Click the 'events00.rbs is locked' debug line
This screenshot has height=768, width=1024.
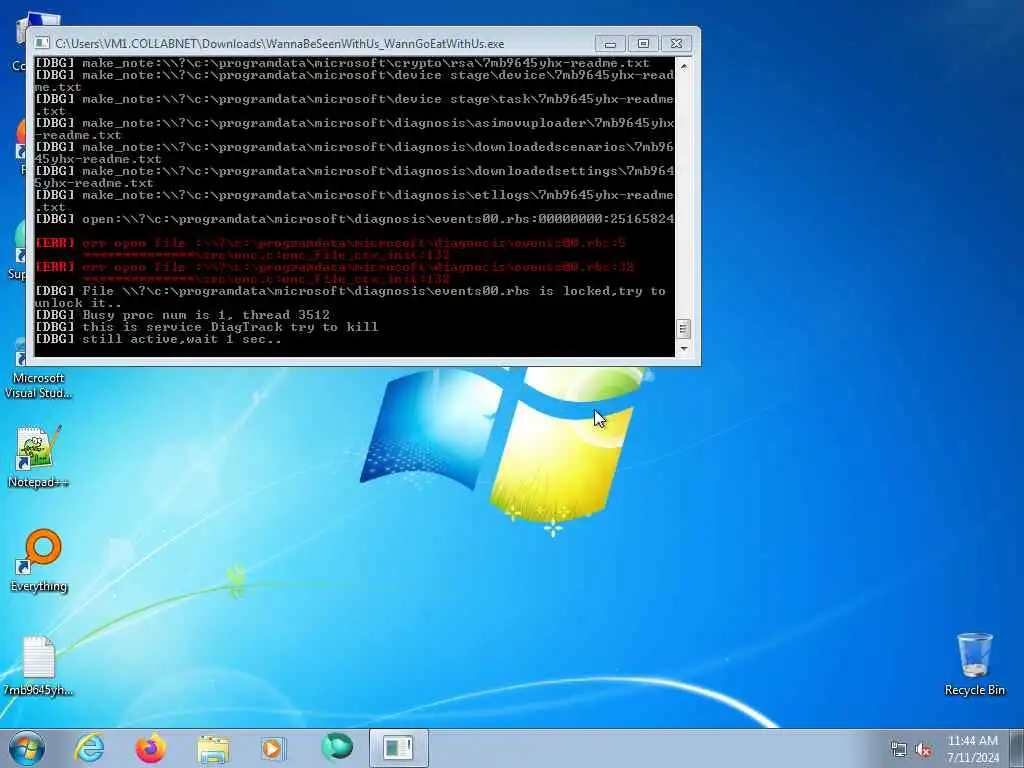tap(351, 297)
